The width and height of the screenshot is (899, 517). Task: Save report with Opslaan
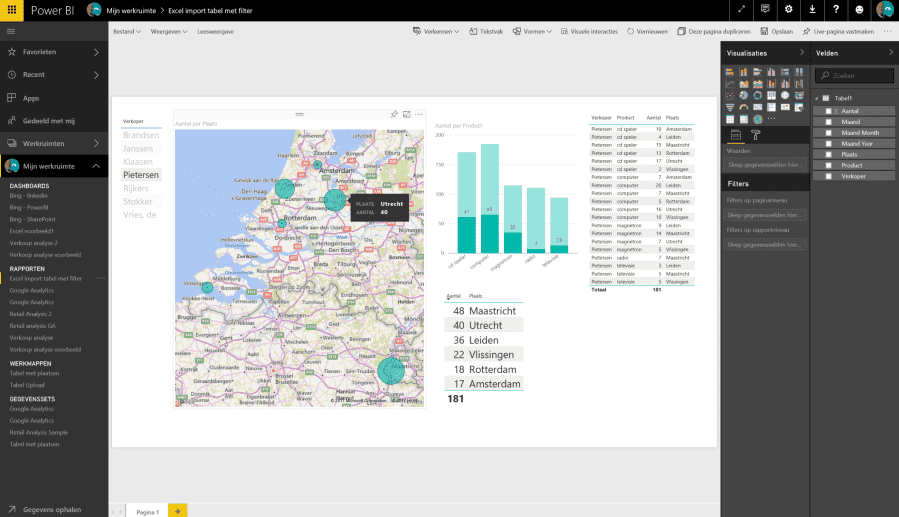coord(777,32)
